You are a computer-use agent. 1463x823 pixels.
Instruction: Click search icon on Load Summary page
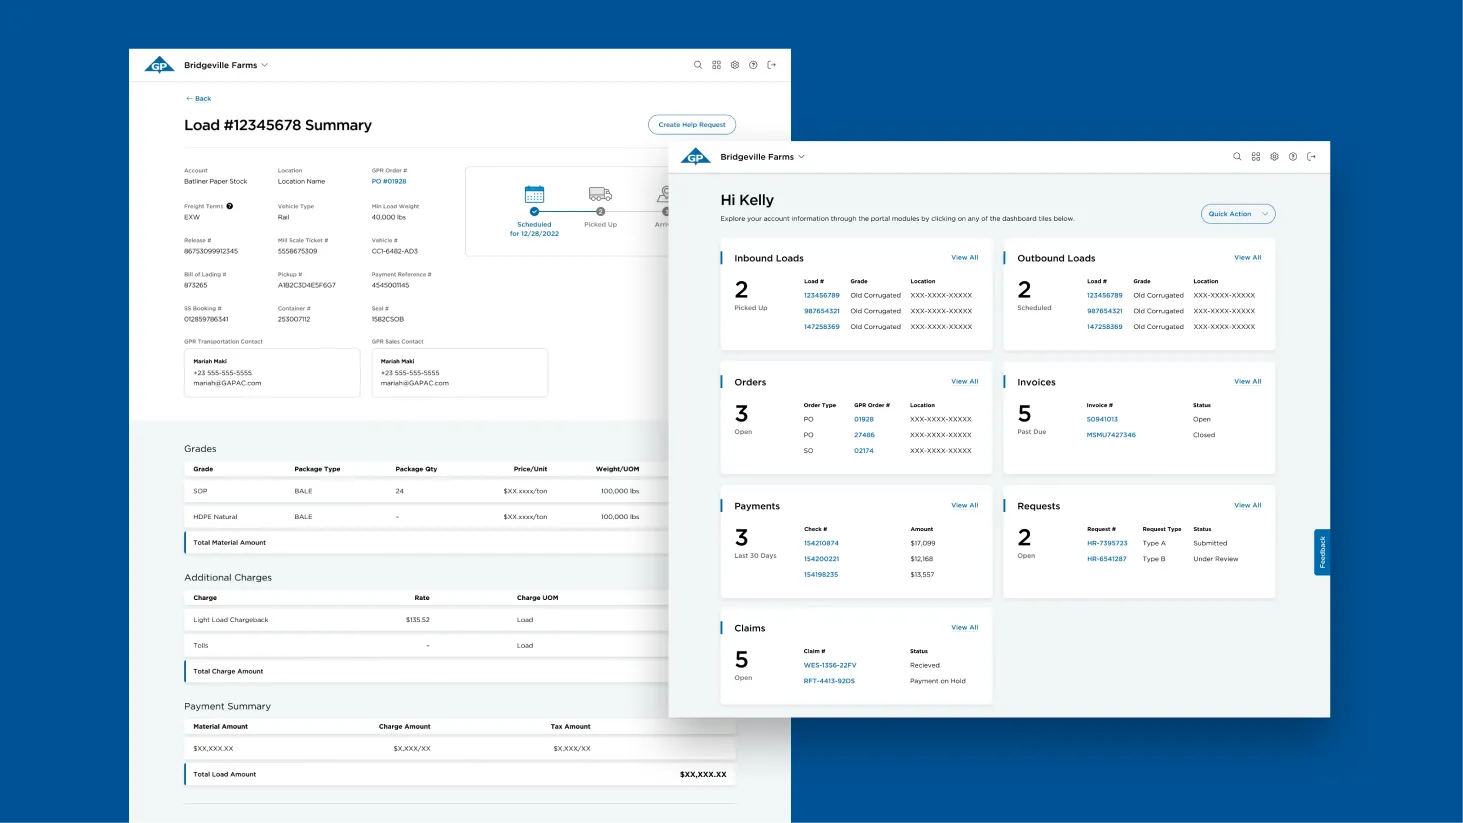(698, 65)
